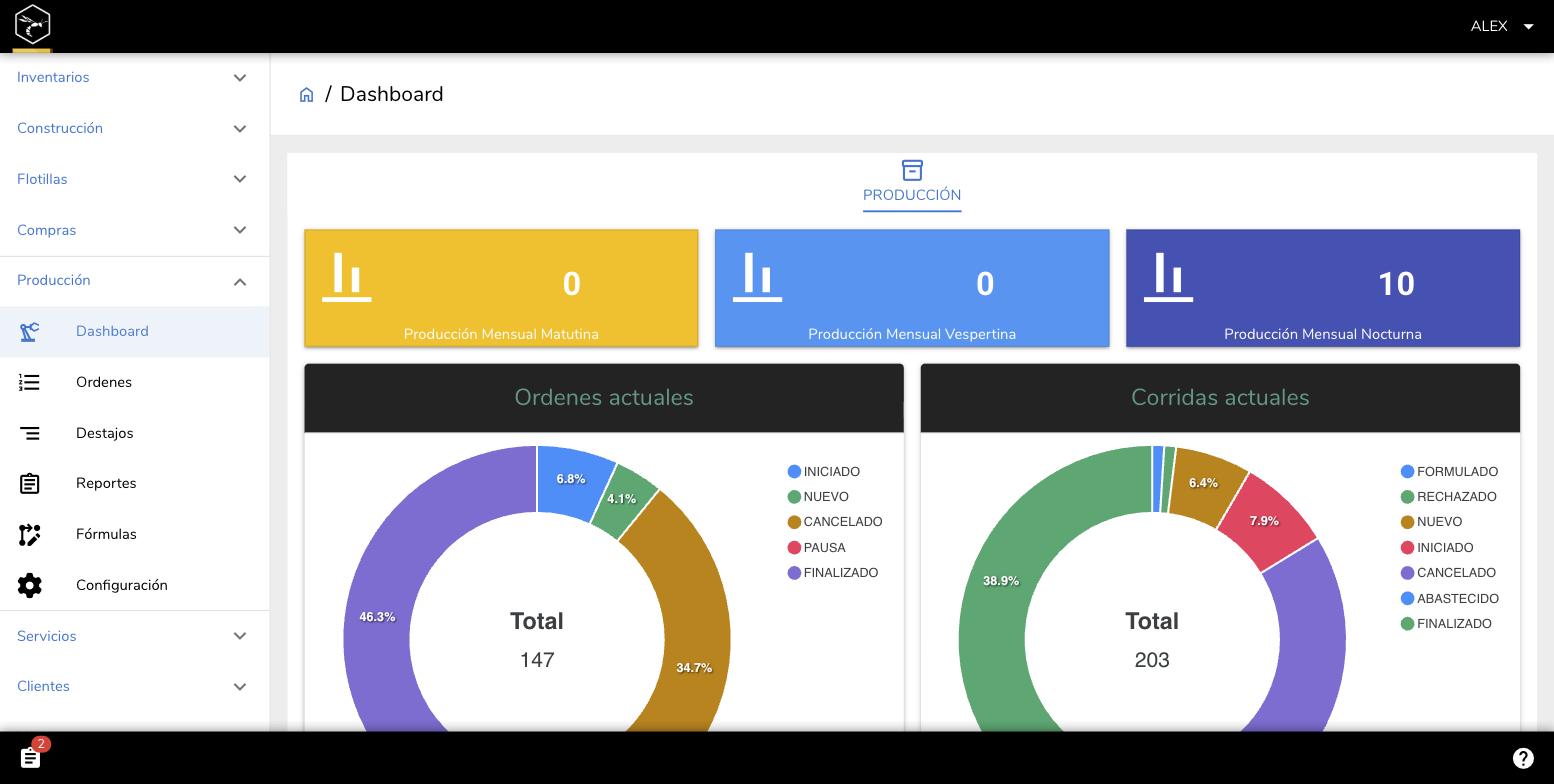Open the Producción Mensual Matutina card
1554x784 pixels.
pyautogui.click(x=501, y=288)
